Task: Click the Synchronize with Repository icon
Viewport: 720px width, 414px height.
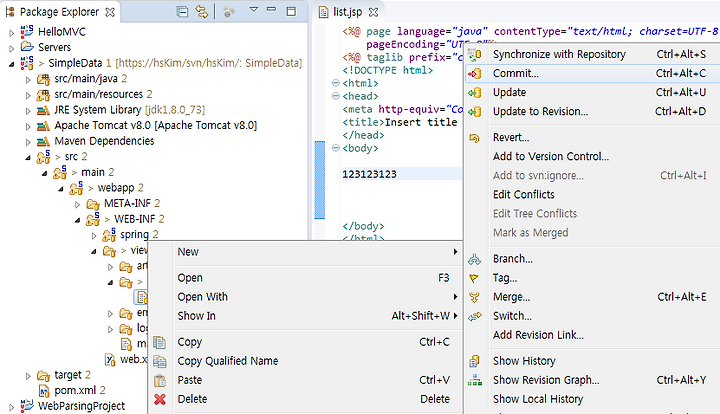Action: tap(475, 55)
